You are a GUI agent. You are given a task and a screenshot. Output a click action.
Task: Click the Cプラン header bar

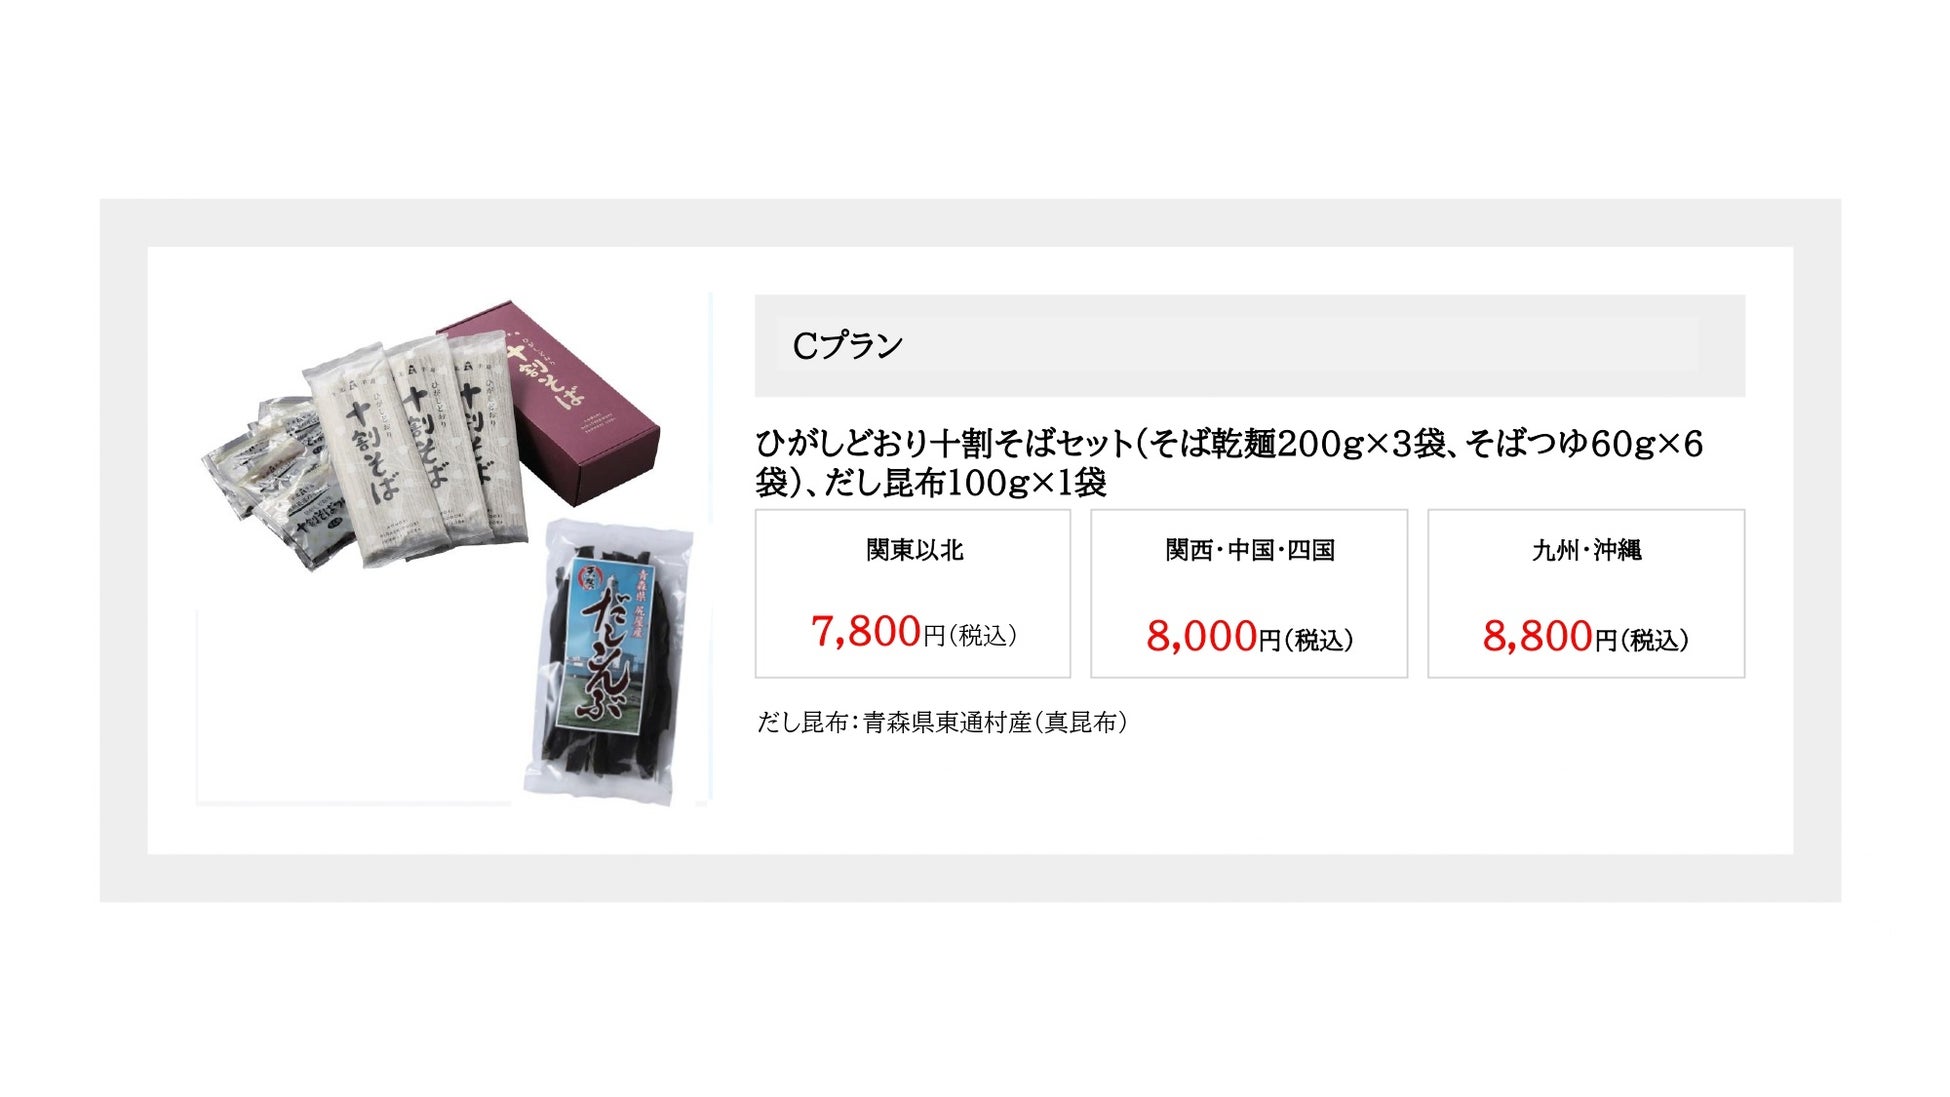coord(1249,345)
